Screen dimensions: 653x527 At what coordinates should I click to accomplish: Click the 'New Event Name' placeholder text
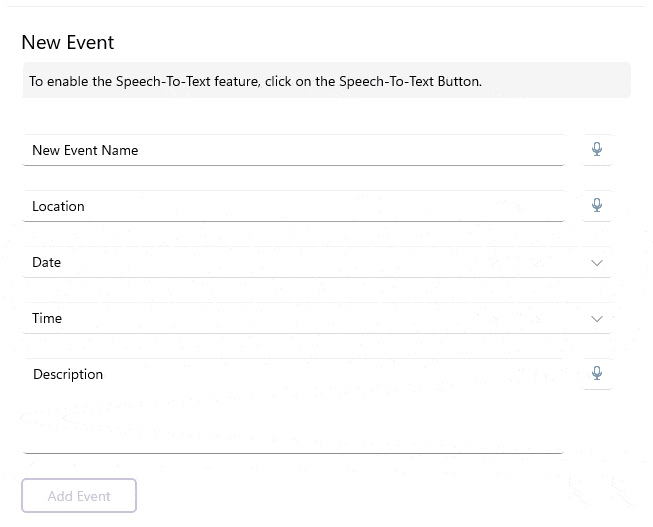(x=85, y=151)
